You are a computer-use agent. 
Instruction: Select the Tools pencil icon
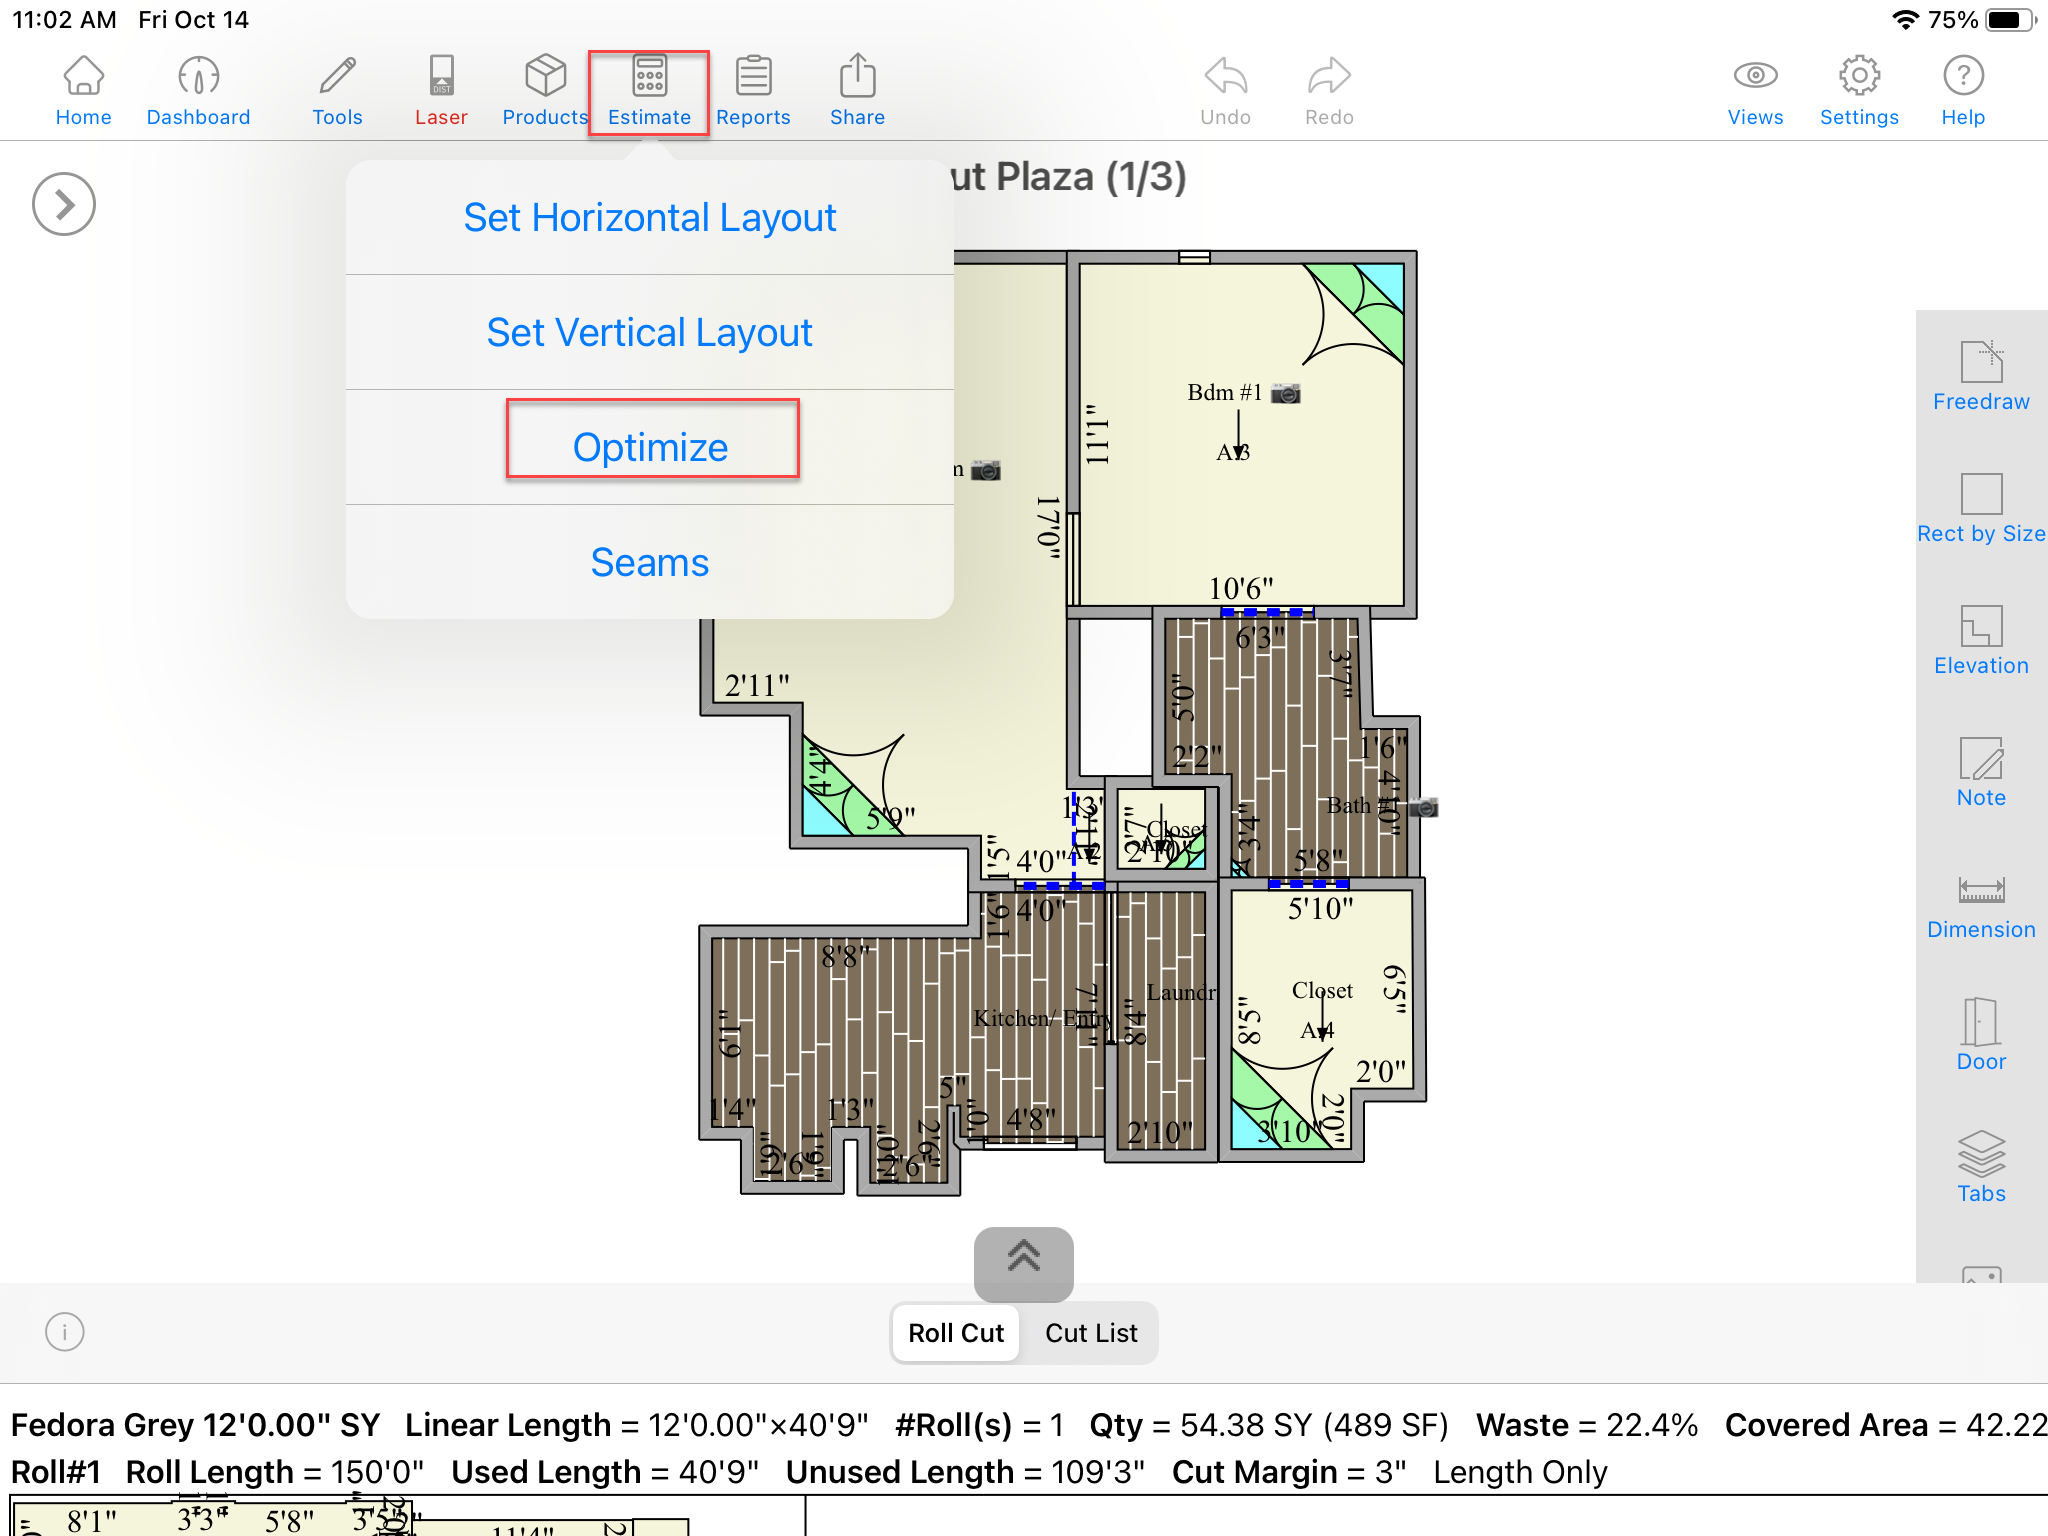pyautogui.click(x=337, y=91)
